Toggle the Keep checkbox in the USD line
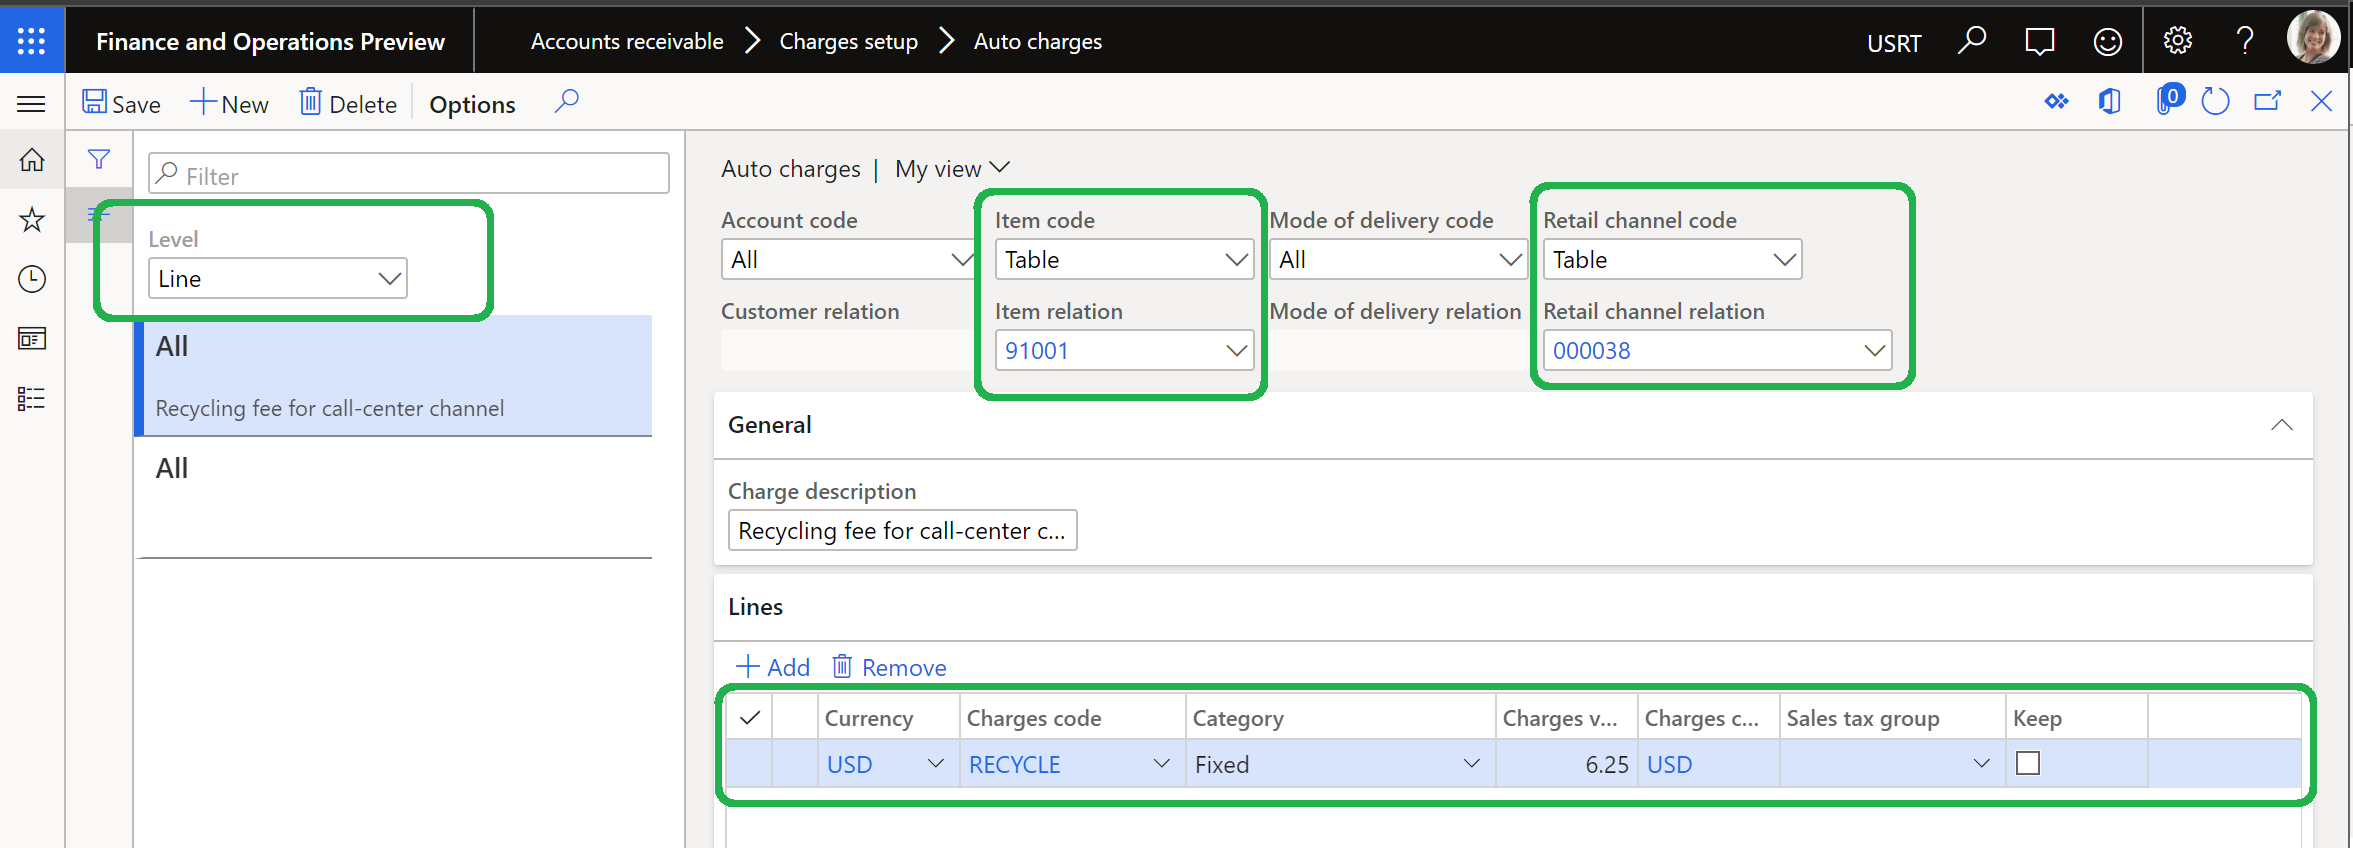2353x848 pixels. (2028, 763)
